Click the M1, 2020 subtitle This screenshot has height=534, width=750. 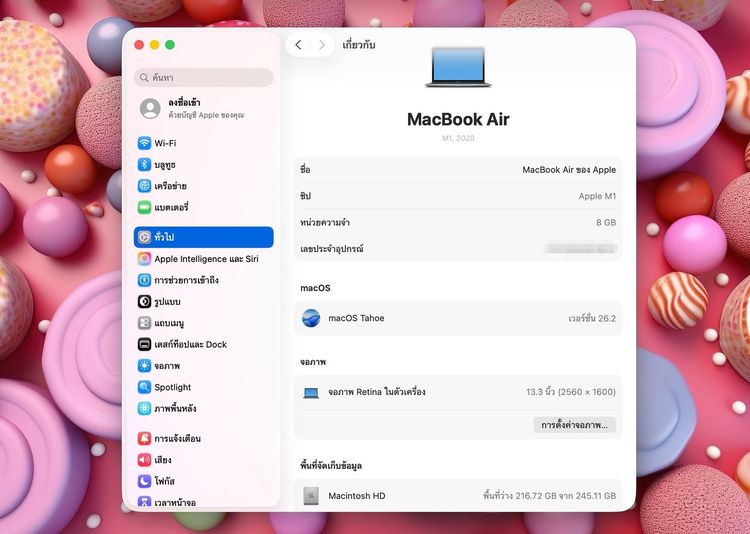pyautogui.click(x=458, y=138)
